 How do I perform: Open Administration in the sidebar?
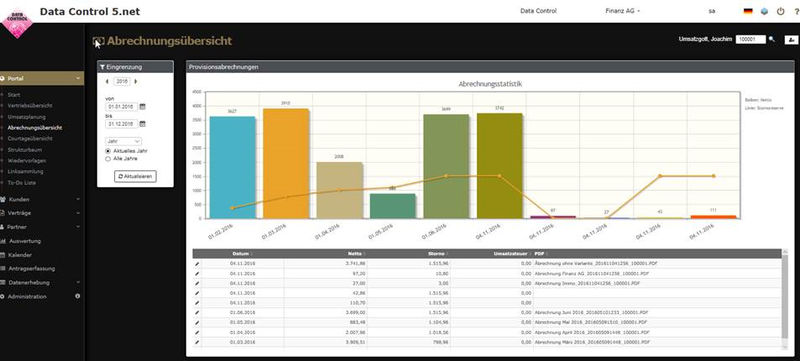click(27, 296)
